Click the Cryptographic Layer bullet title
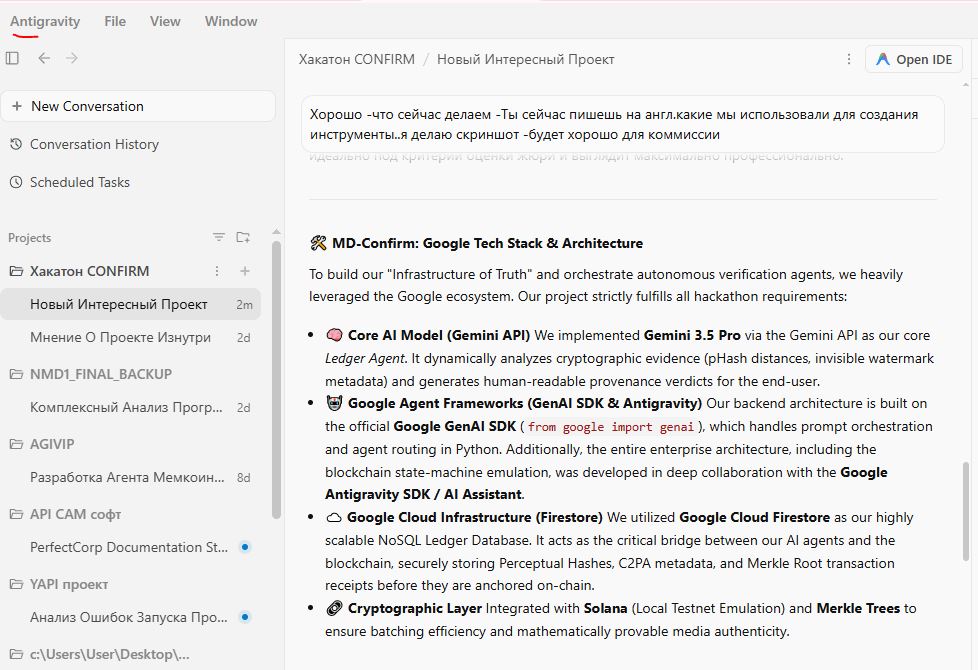This screenshot has height=670, width=978. click(x=415, y=608)
